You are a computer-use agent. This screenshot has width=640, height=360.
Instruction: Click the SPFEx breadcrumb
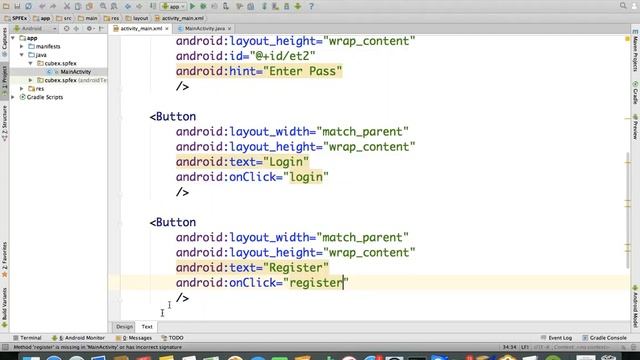click(x=15, y=18)
